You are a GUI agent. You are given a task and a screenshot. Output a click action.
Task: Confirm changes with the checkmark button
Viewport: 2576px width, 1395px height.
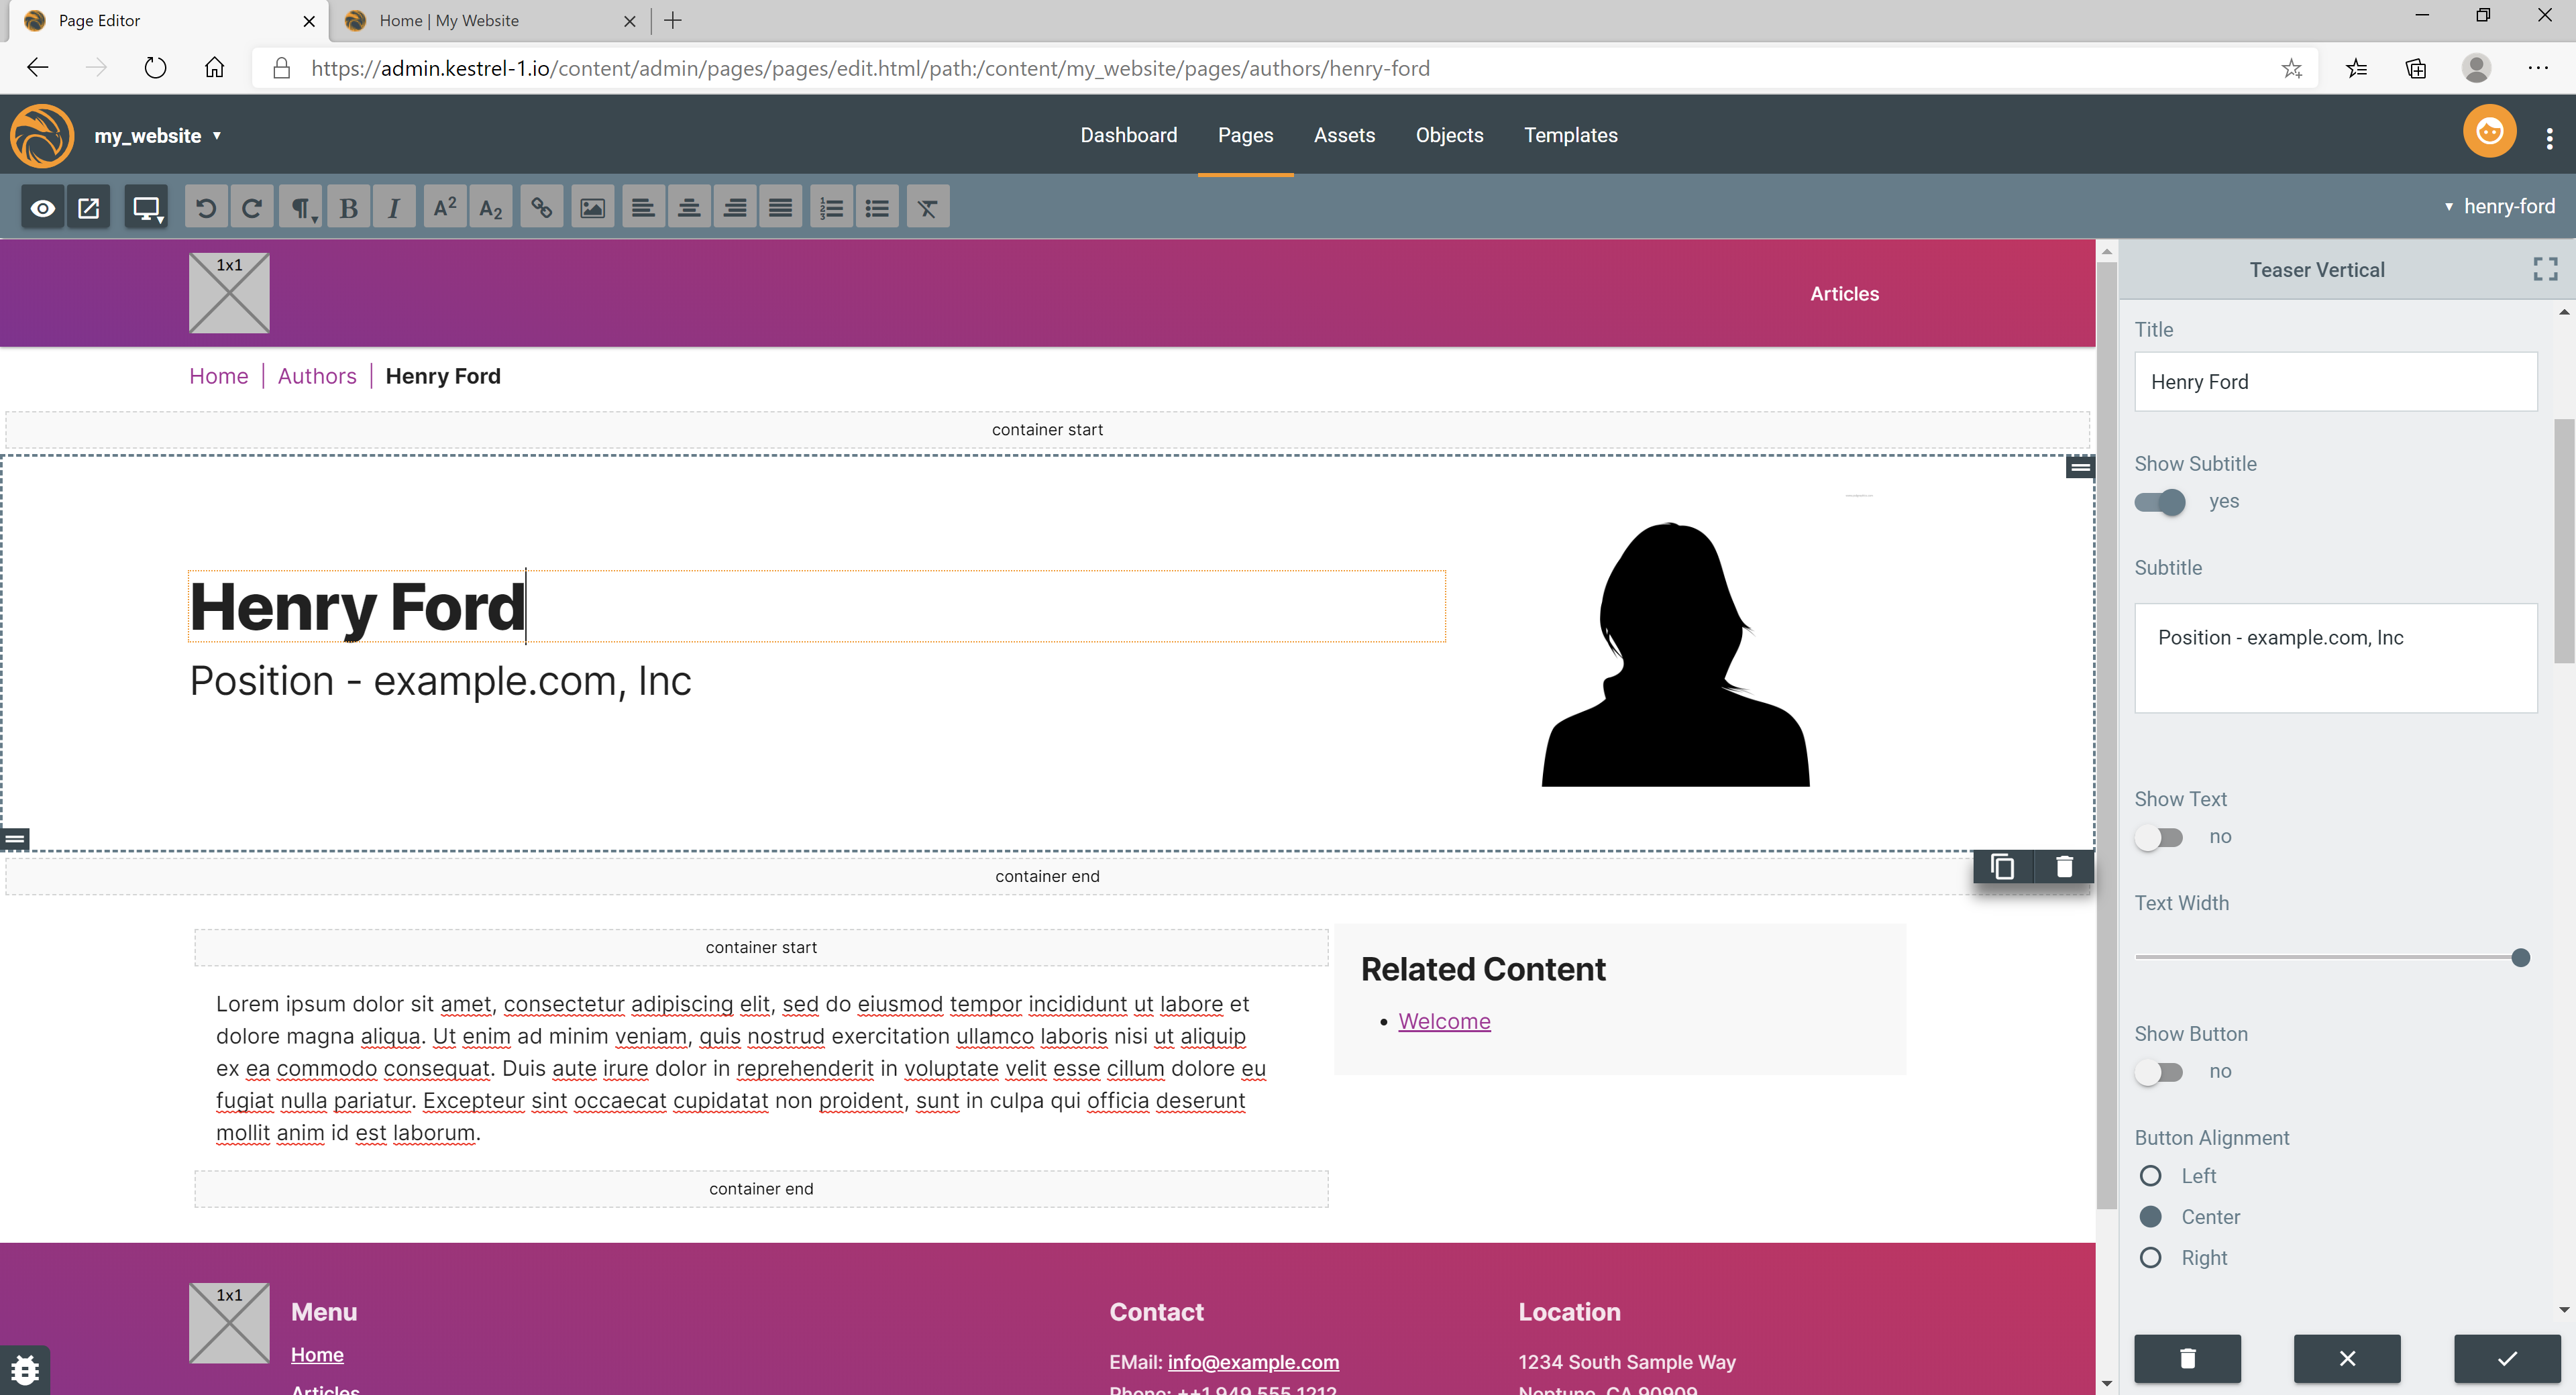(x=2506, y=1358)
